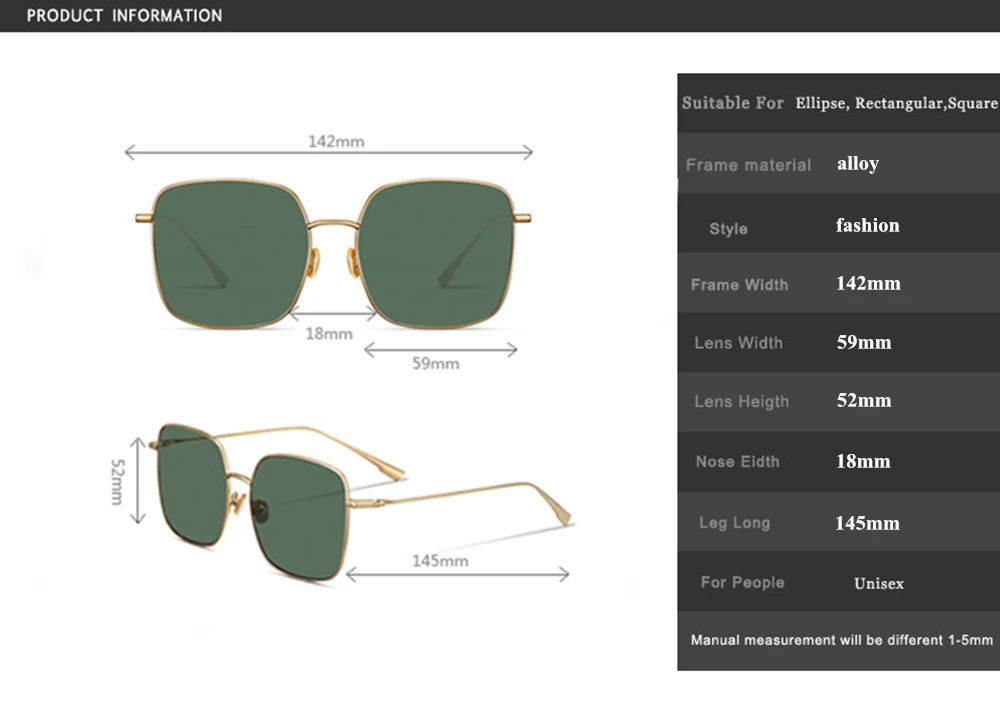The width and height of the screenshot is (1000, 722).
Task: Select the Frame material alloy row
Action: pos(839,163)
